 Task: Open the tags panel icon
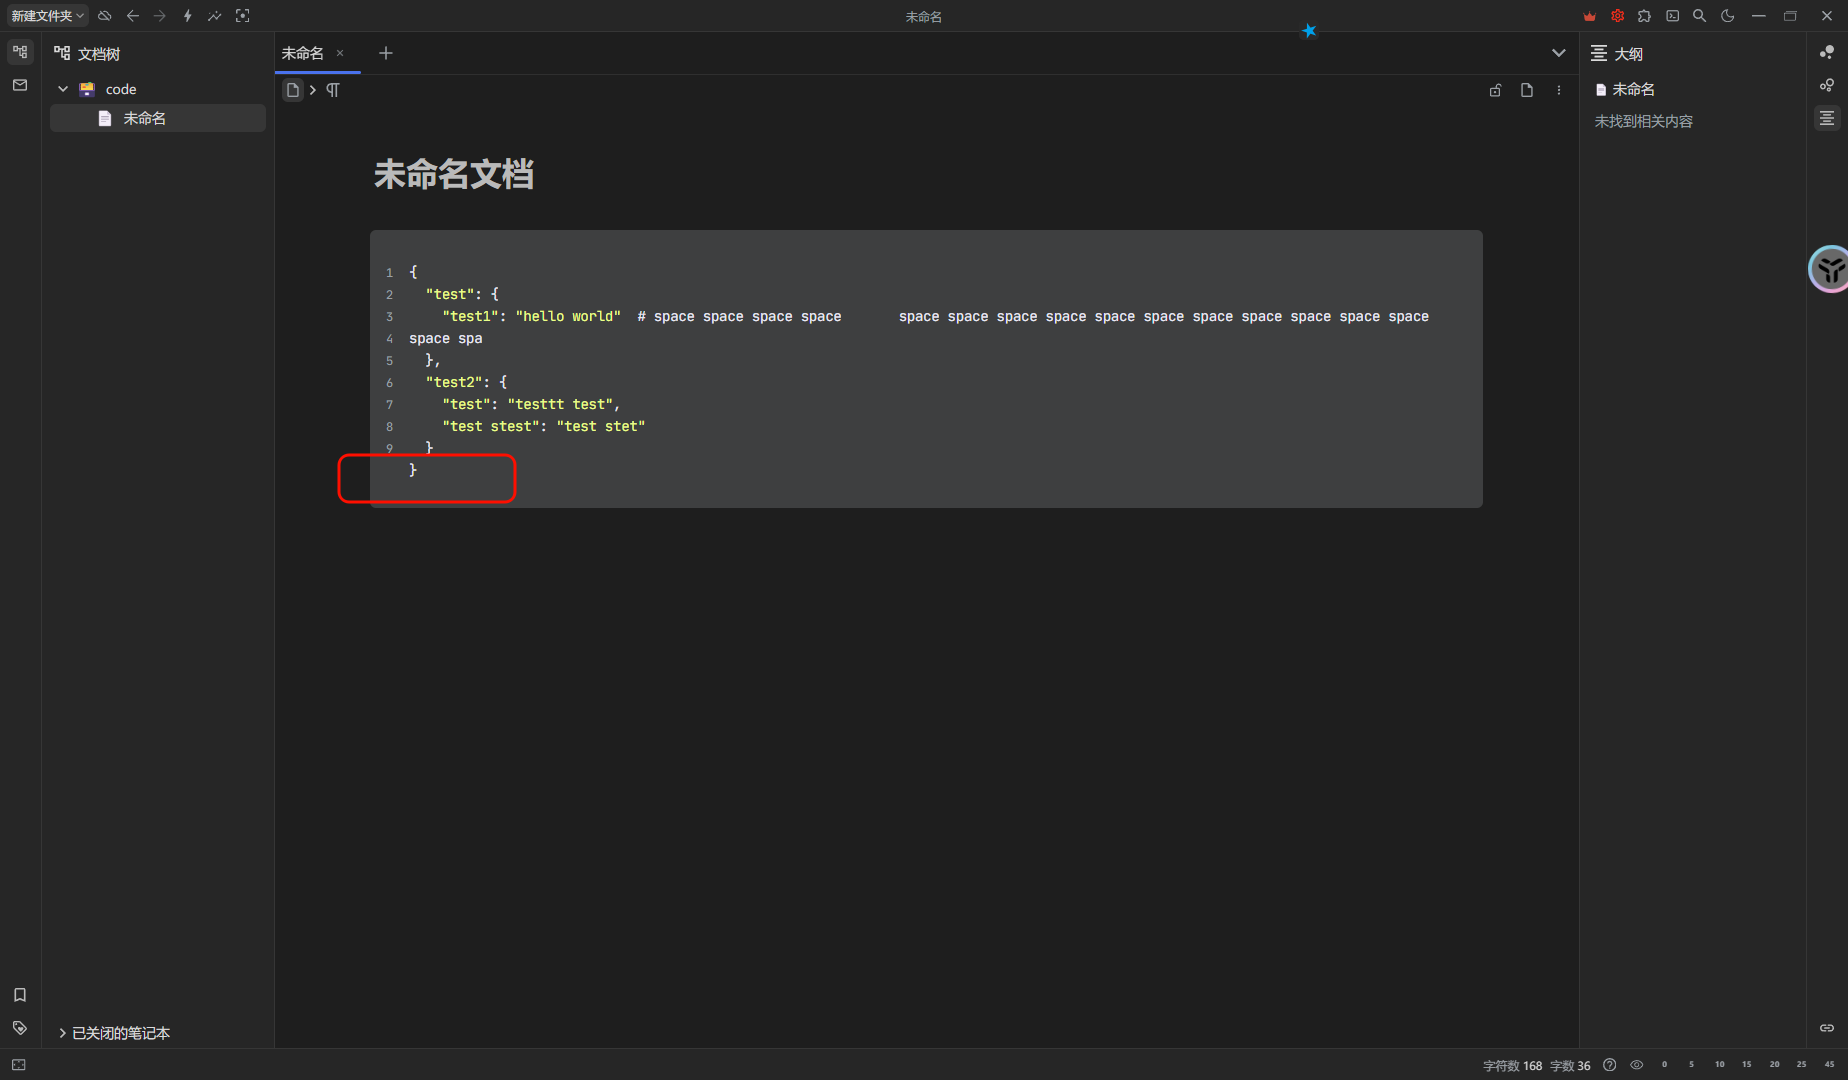click(x=20, y=1028)
